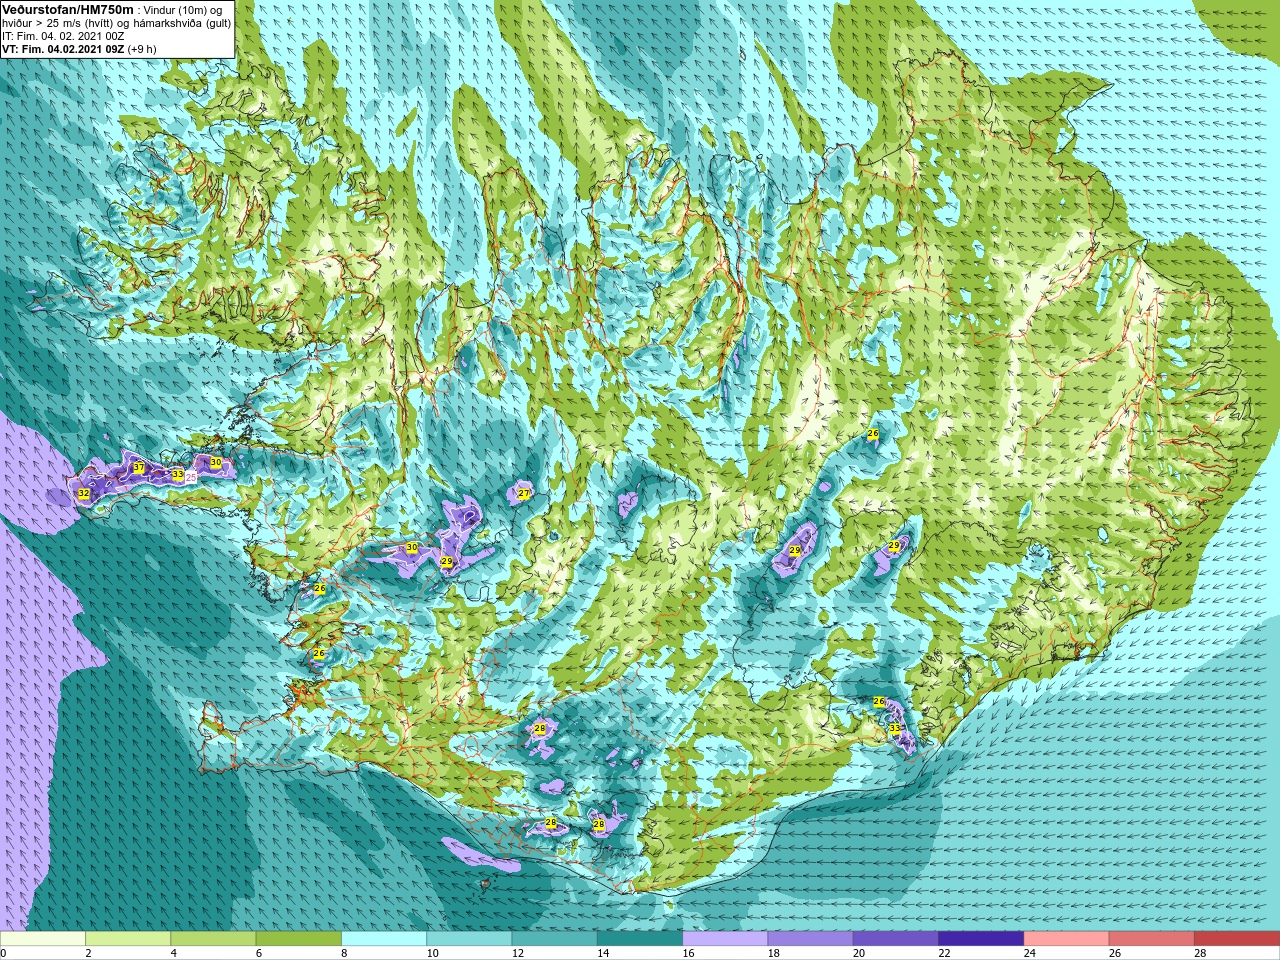
Task: Click the 16–18 m/s lavender legend swatch
Action: point(725,939)
